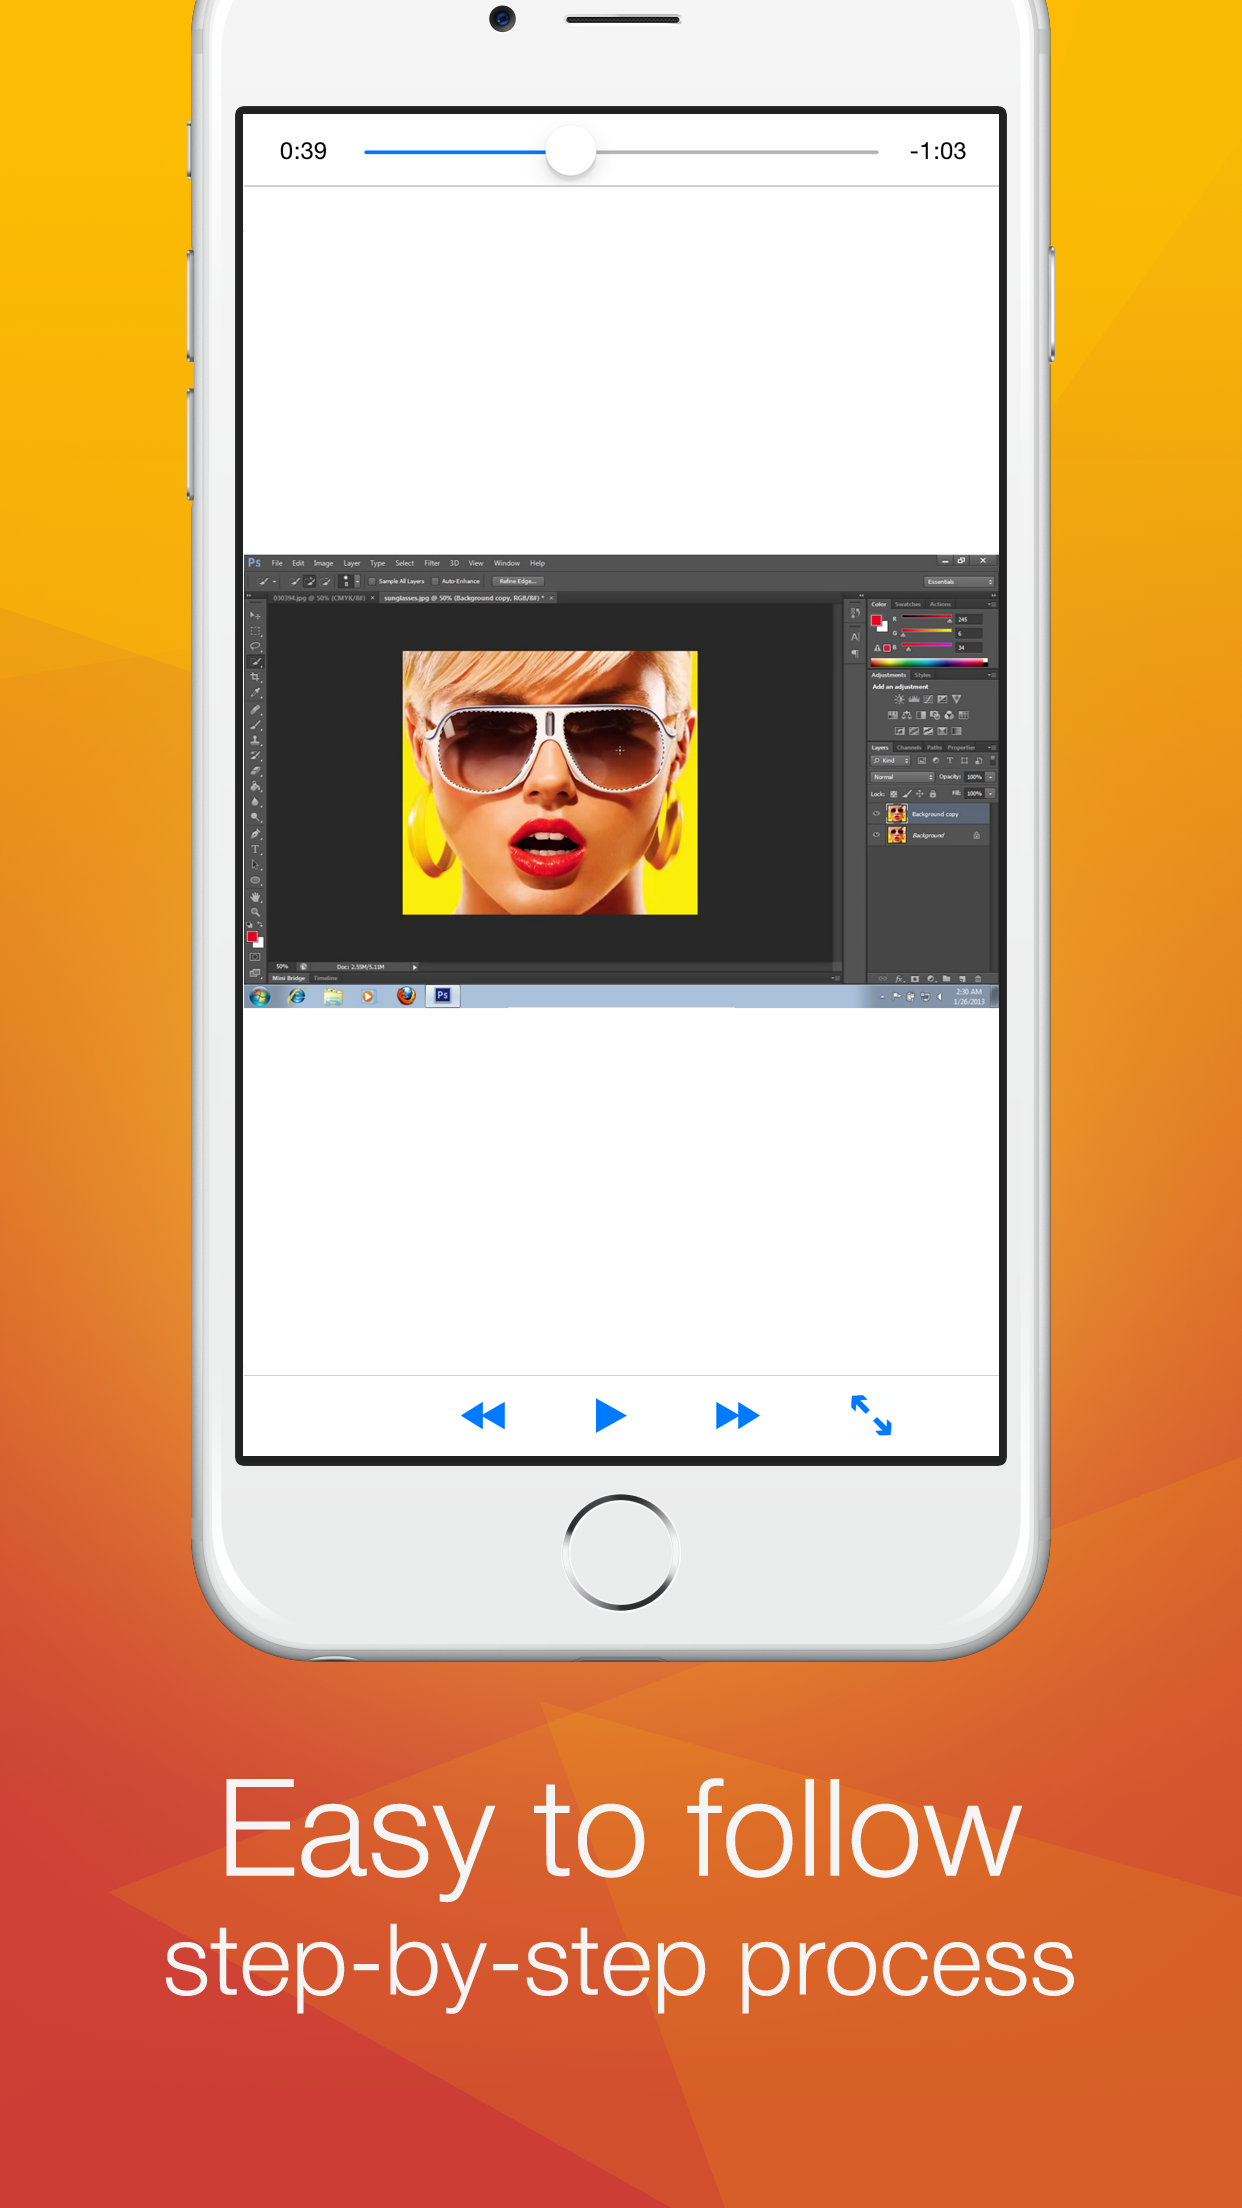Image resolution: width=1242 pixels, height=2208 pixels.
Task: Toggle Quick Mask mode icon
Action: pyautogui.click(x=255, y=957)
